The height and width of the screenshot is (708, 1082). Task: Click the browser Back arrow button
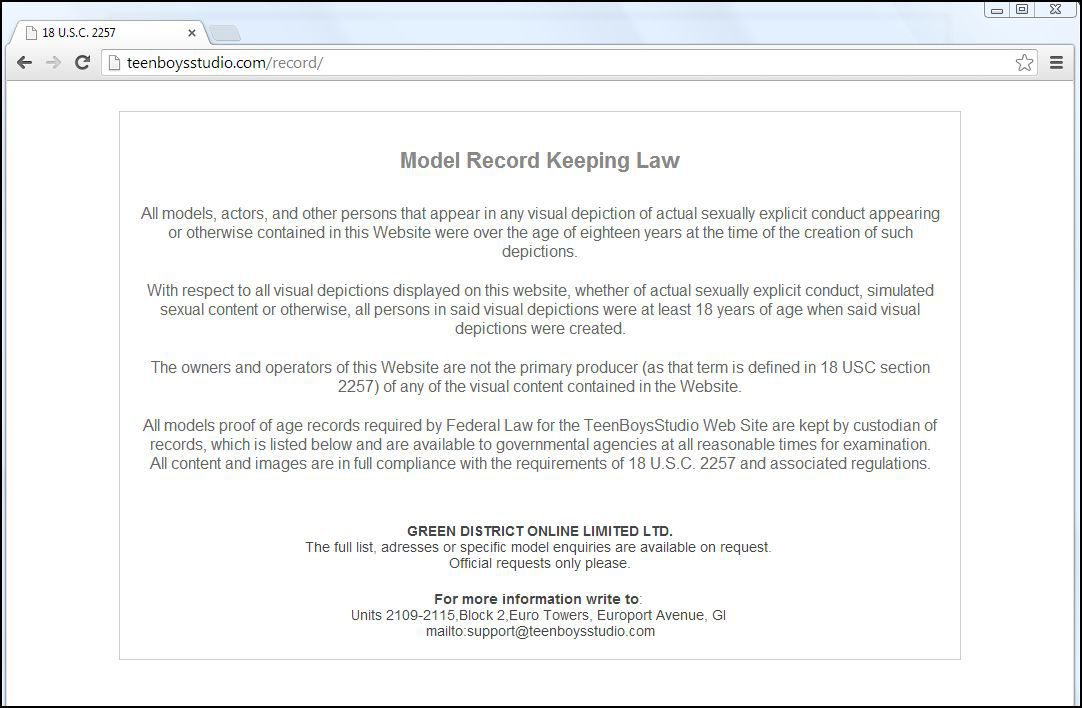(x=24, y=63)
